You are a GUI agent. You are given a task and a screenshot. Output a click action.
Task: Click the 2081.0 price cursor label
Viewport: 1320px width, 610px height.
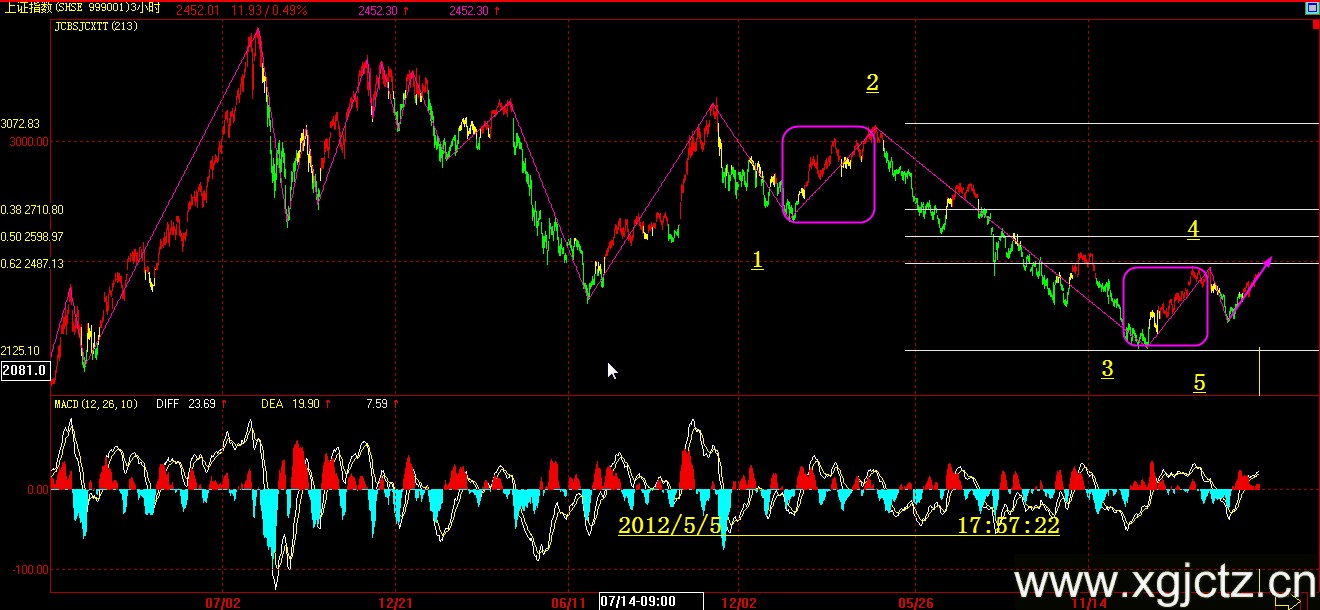pos(24,371)
